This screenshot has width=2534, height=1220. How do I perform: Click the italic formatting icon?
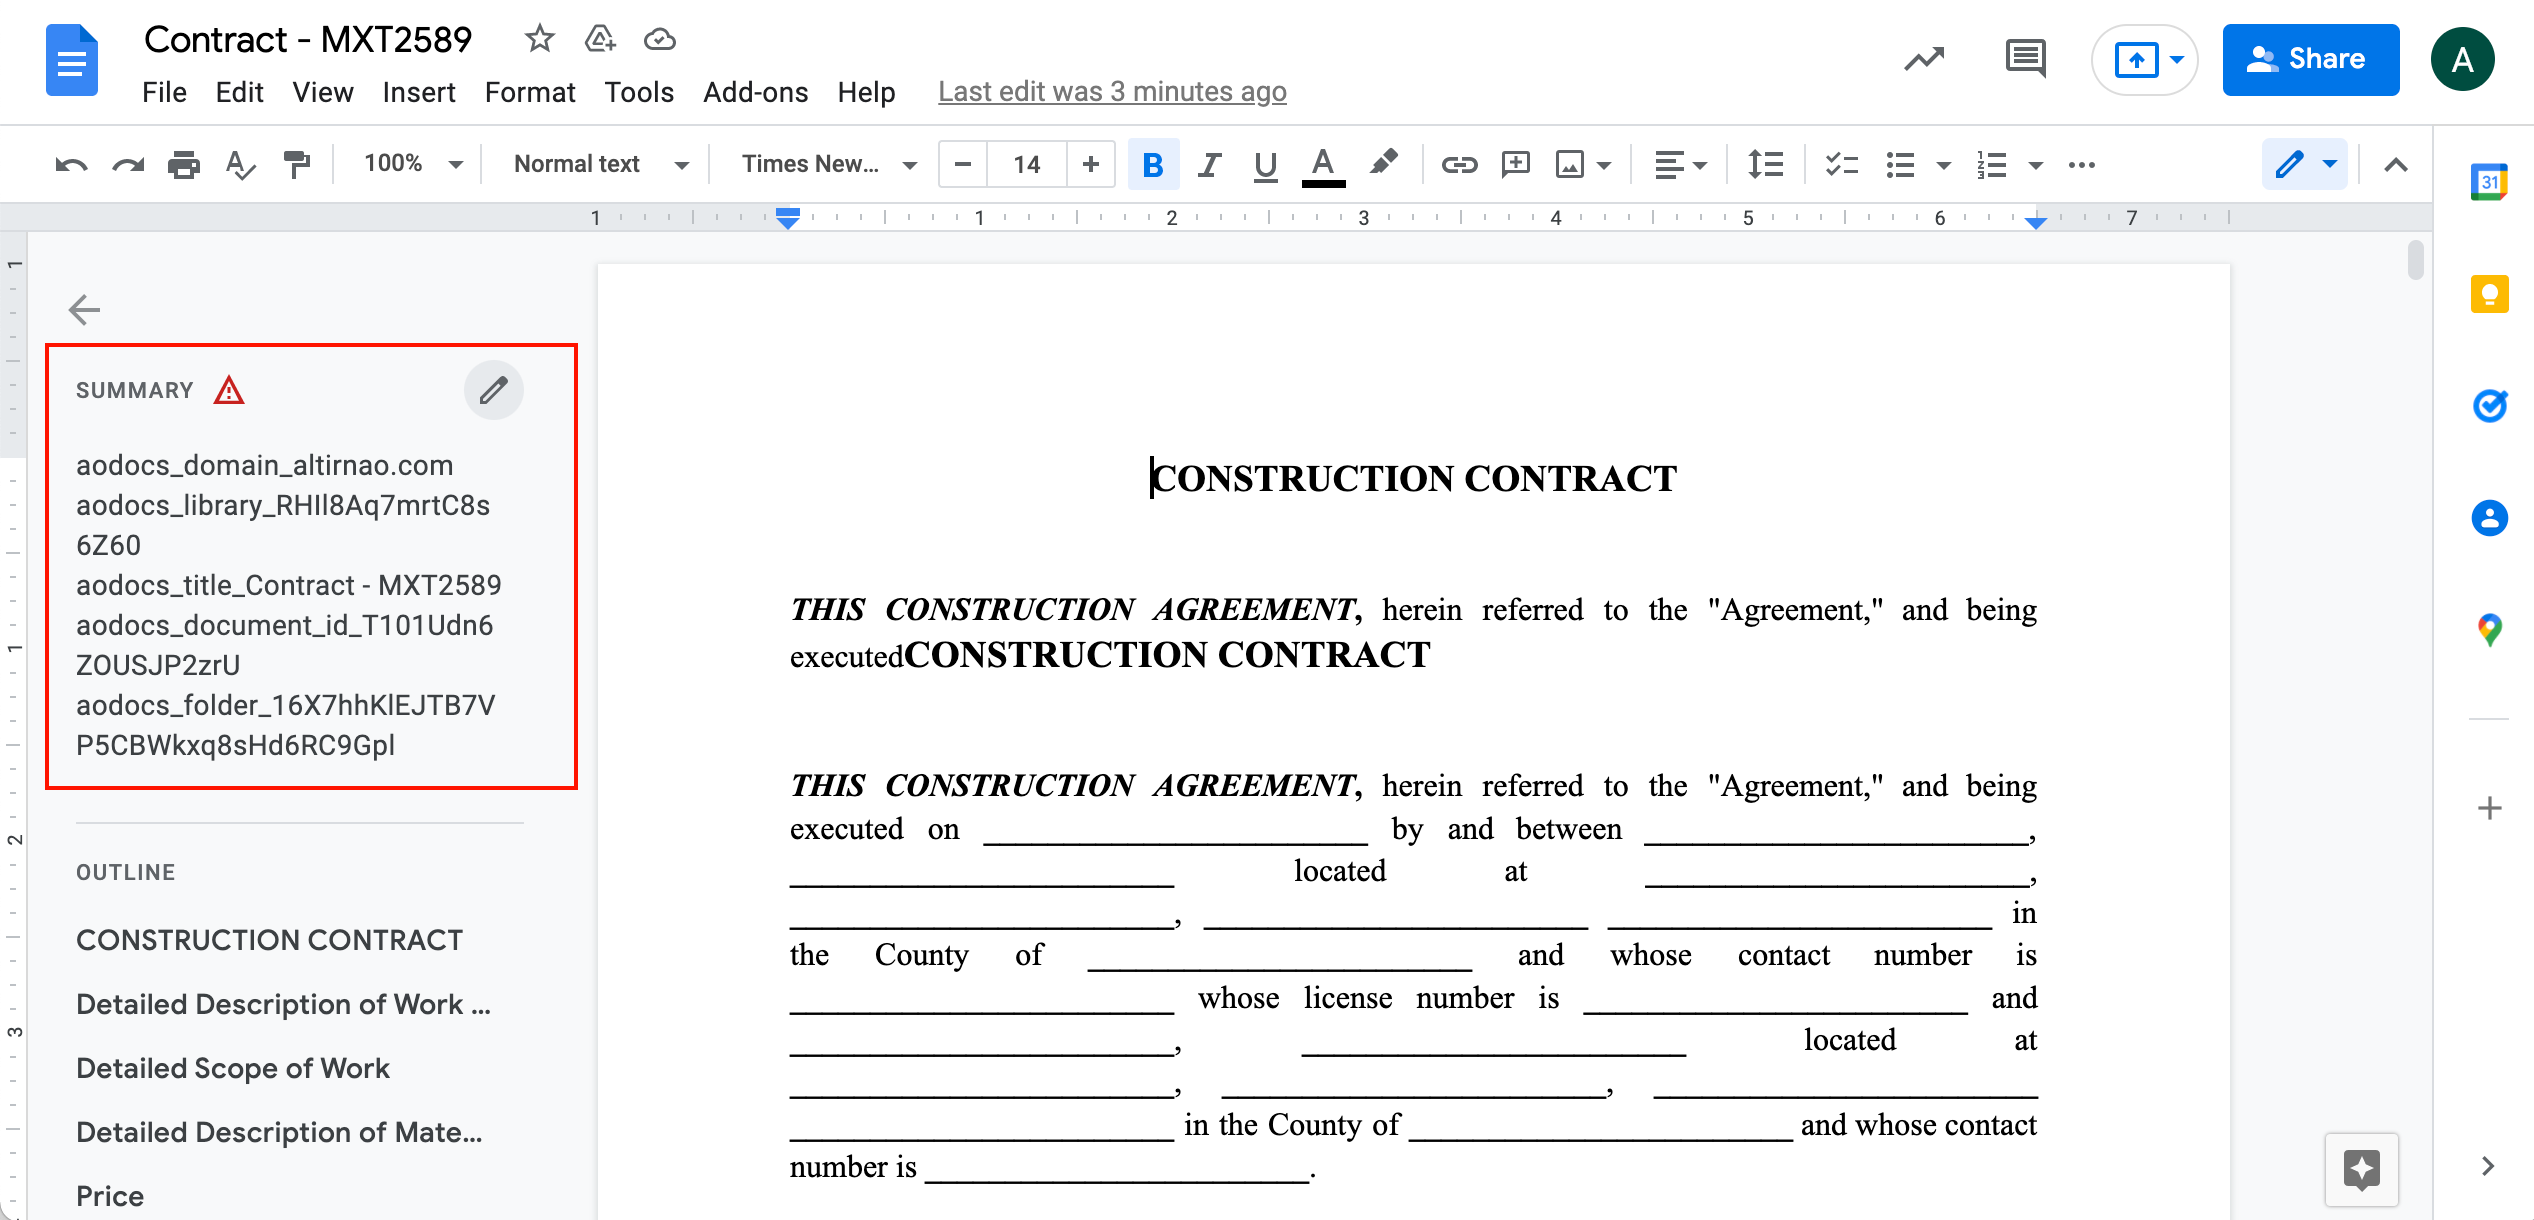pos(1210,162)
